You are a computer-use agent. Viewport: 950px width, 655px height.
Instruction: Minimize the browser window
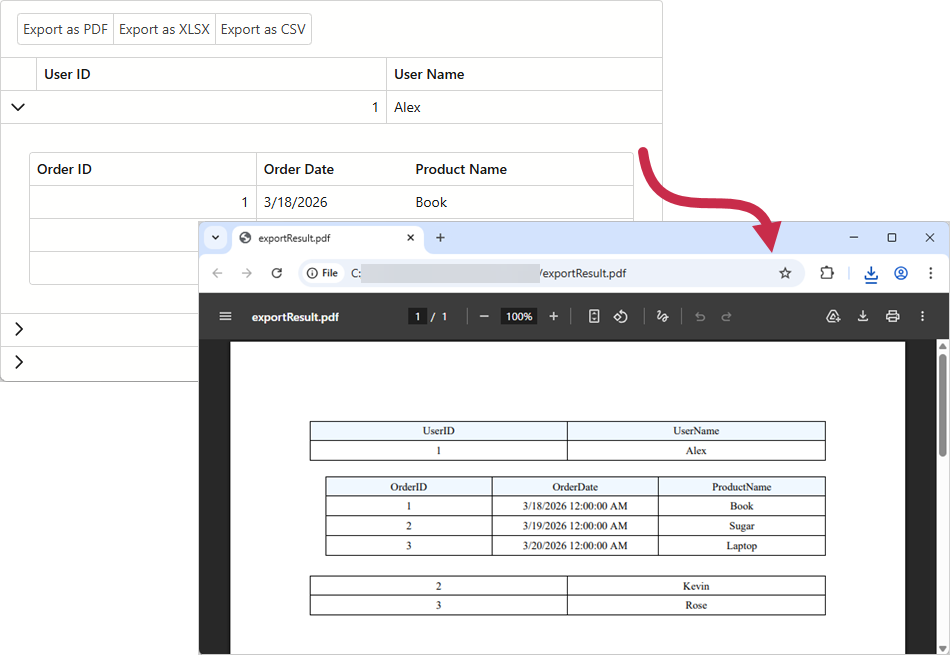[854, 238]
